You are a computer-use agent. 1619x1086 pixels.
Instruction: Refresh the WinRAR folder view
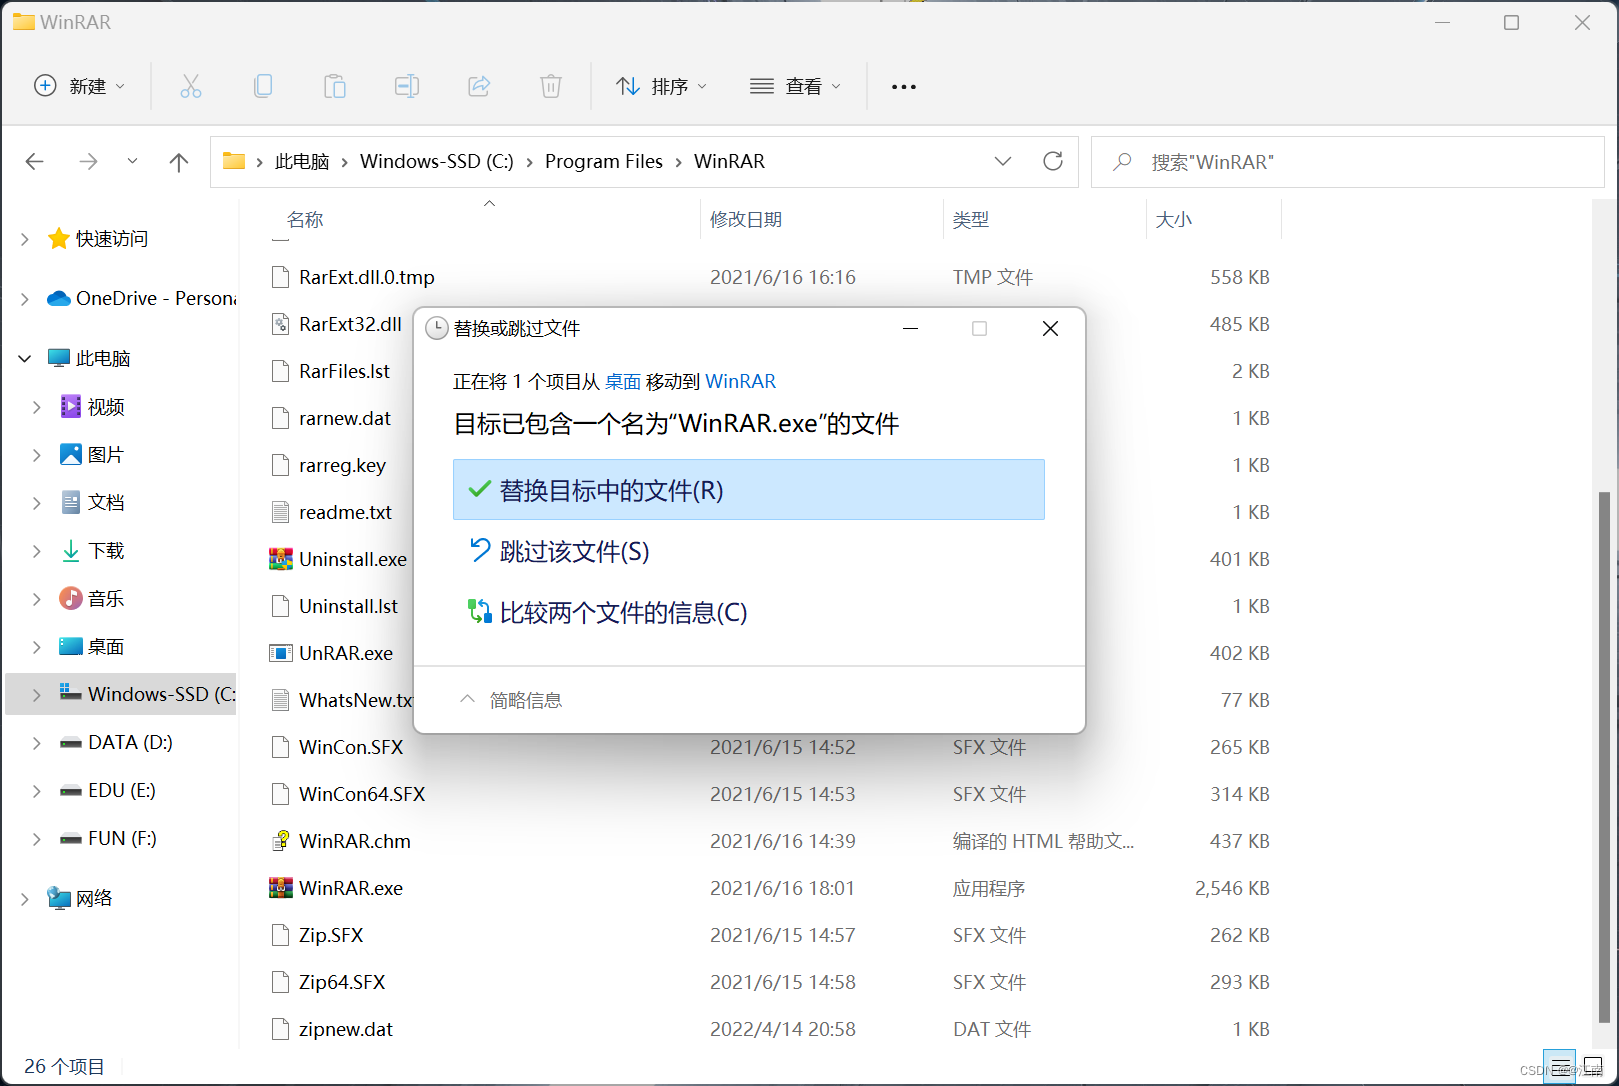tap(1053, 161)
